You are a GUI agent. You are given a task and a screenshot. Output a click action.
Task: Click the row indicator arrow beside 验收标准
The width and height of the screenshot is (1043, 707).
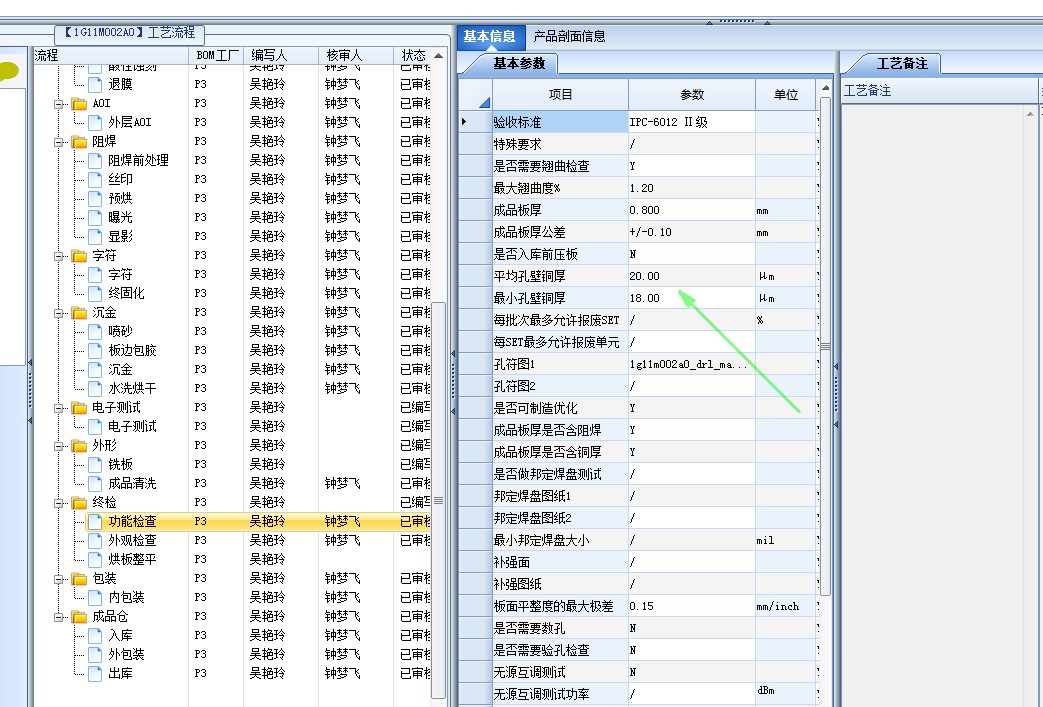point(464,122)
